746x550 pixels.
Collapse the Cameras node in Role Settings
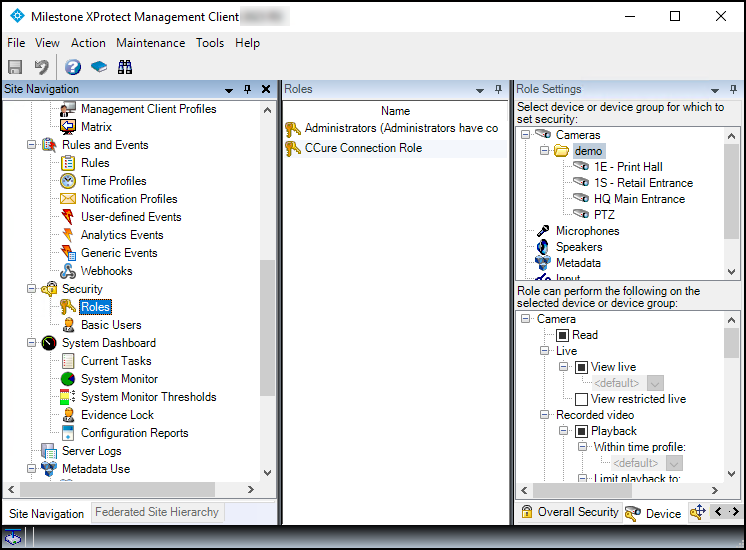[x=525, y=135]
